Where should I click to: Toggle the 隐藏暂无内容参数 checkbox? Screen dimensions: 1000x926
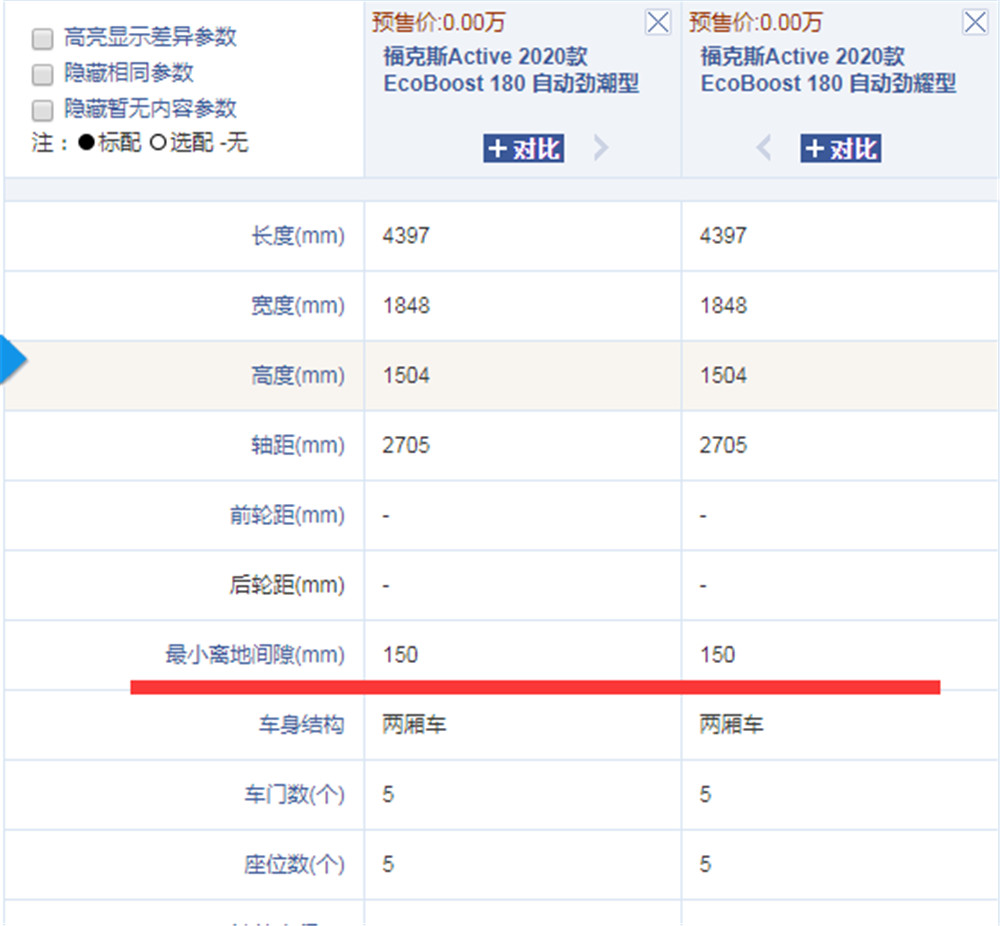click(42, 109)
